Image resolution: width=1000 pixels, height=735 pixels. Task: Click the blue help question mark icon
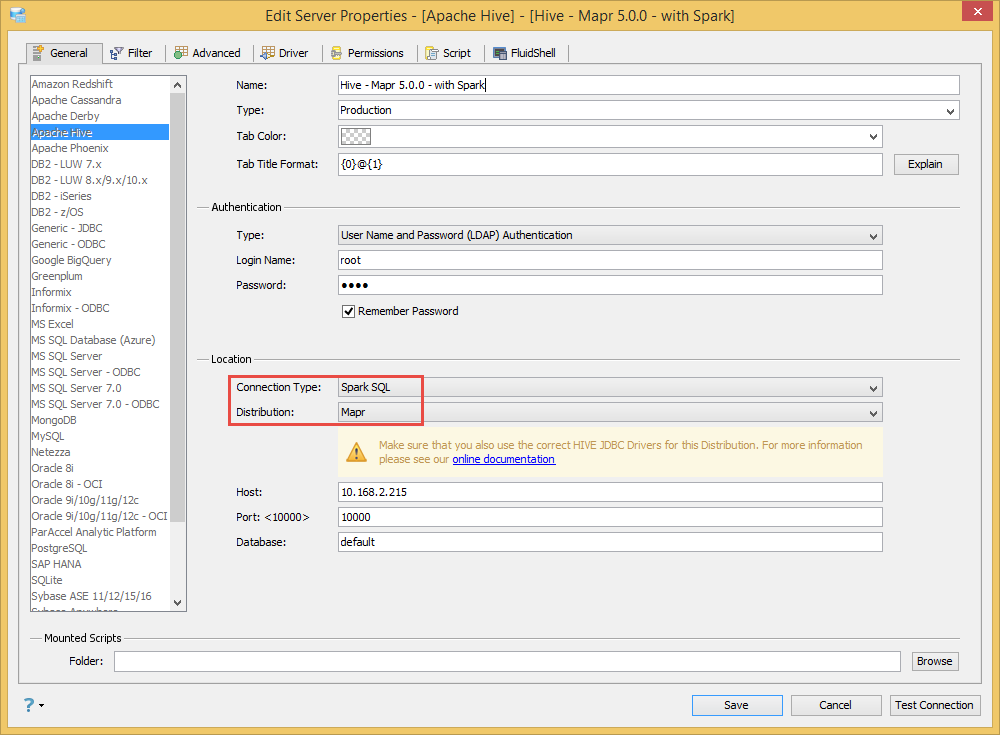click(29, 705)
